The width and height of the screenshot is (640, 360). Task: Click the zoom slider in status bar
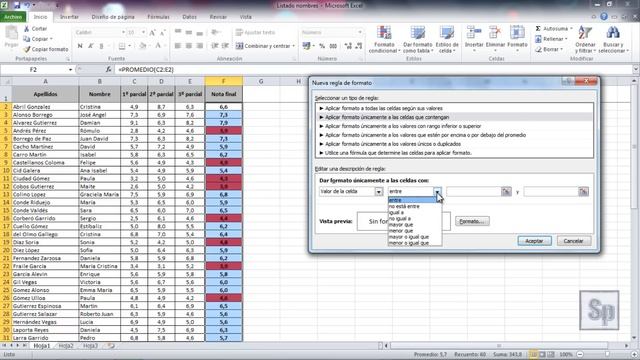tap(606, 354)
